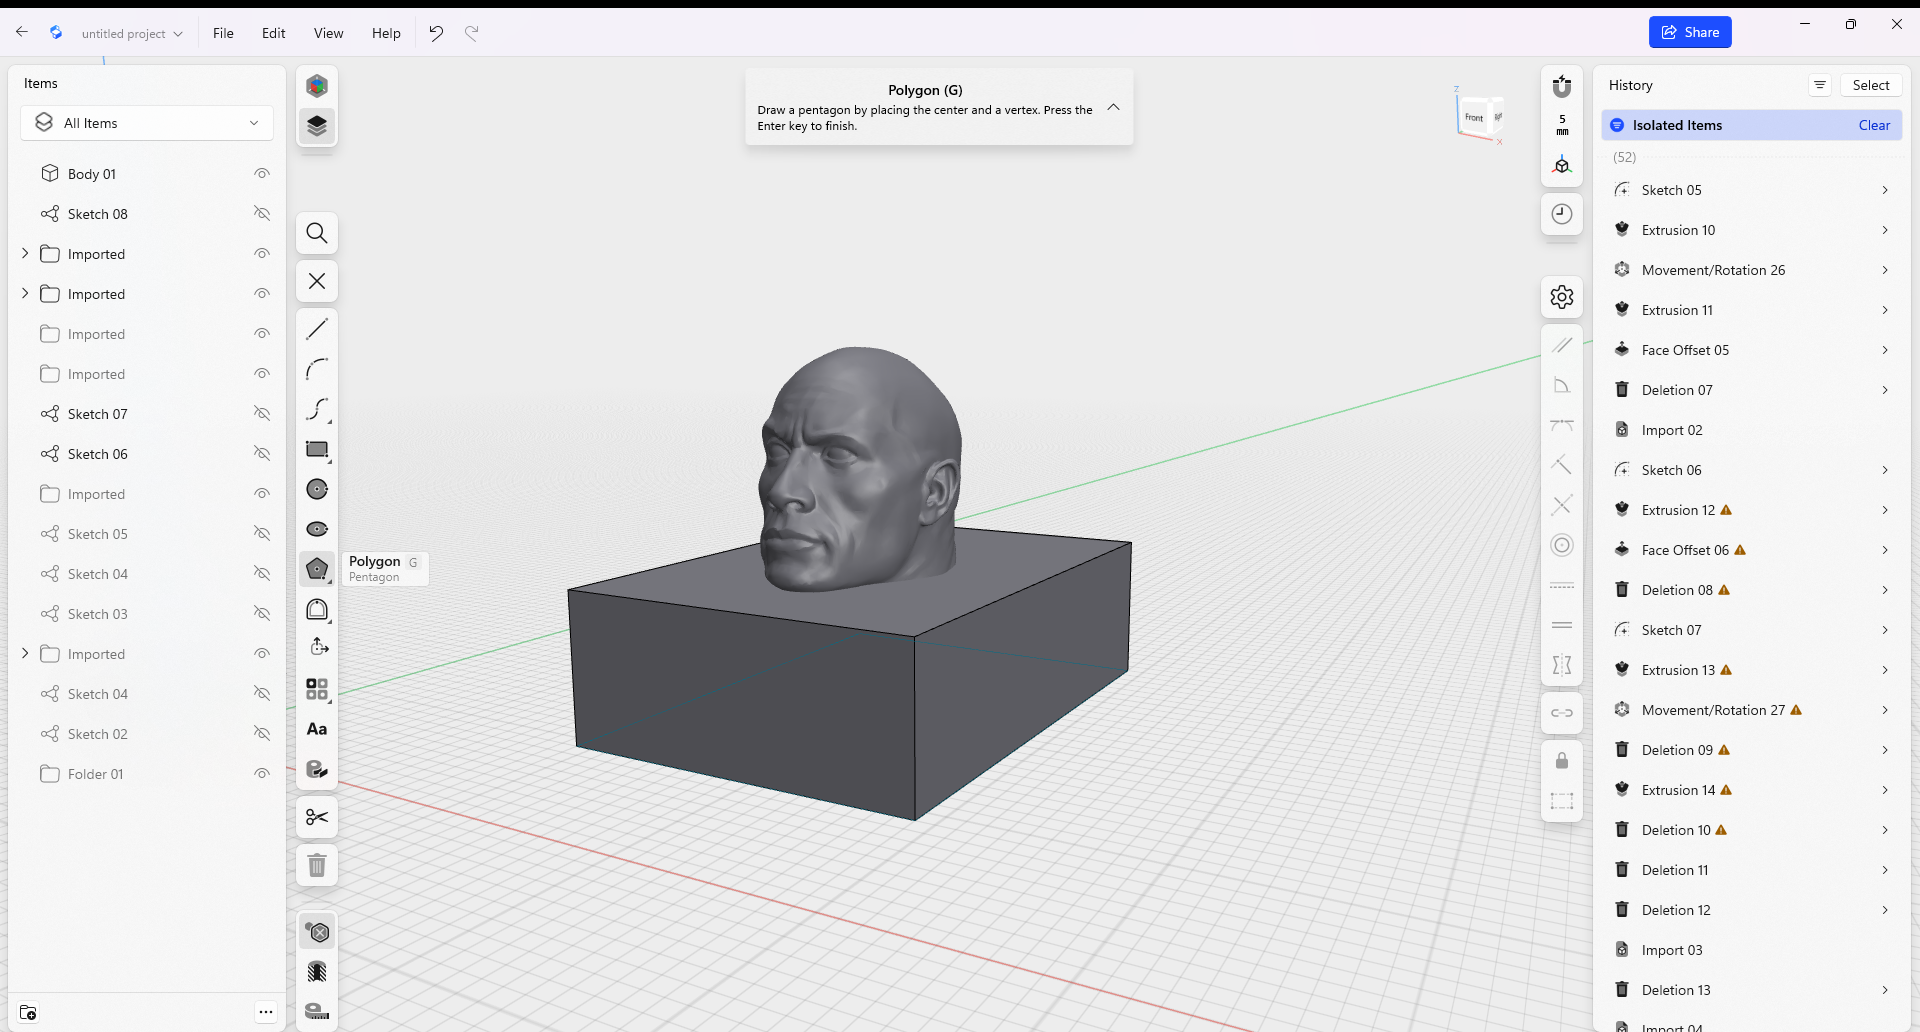Click the Share button
Image resolution: width=1920 pixels, height=1032 pixels.
click(x=1690, y=32)
